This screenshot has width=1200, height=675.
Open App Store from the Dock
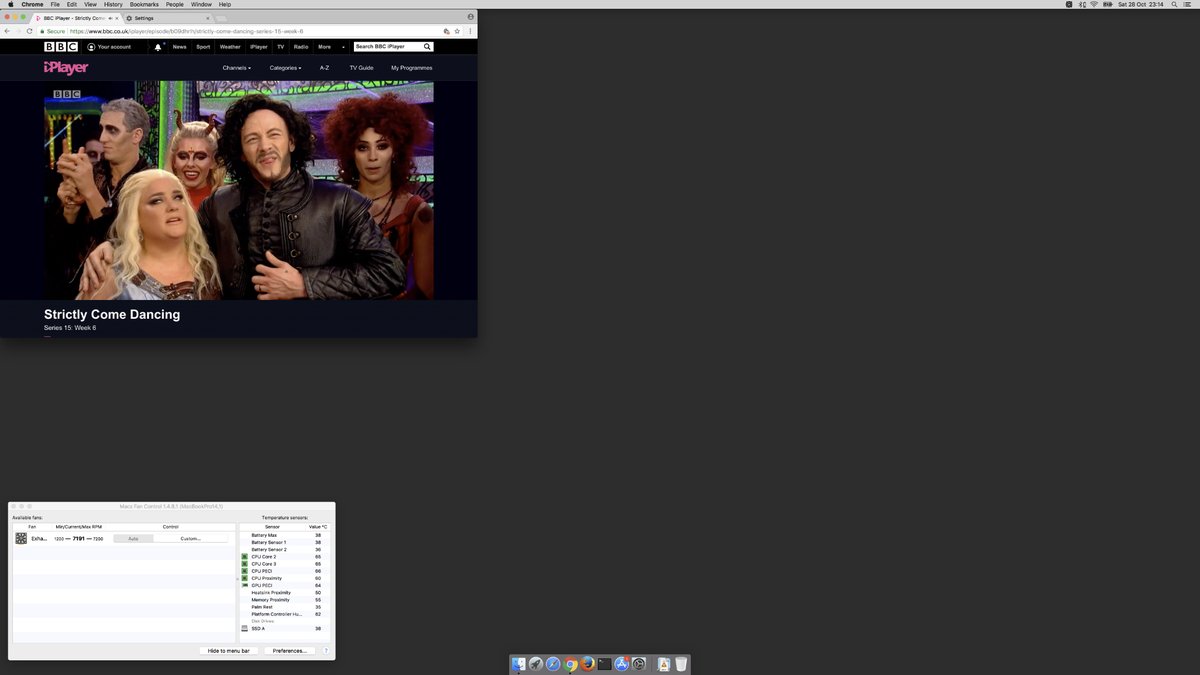click(x=621, y=664)
